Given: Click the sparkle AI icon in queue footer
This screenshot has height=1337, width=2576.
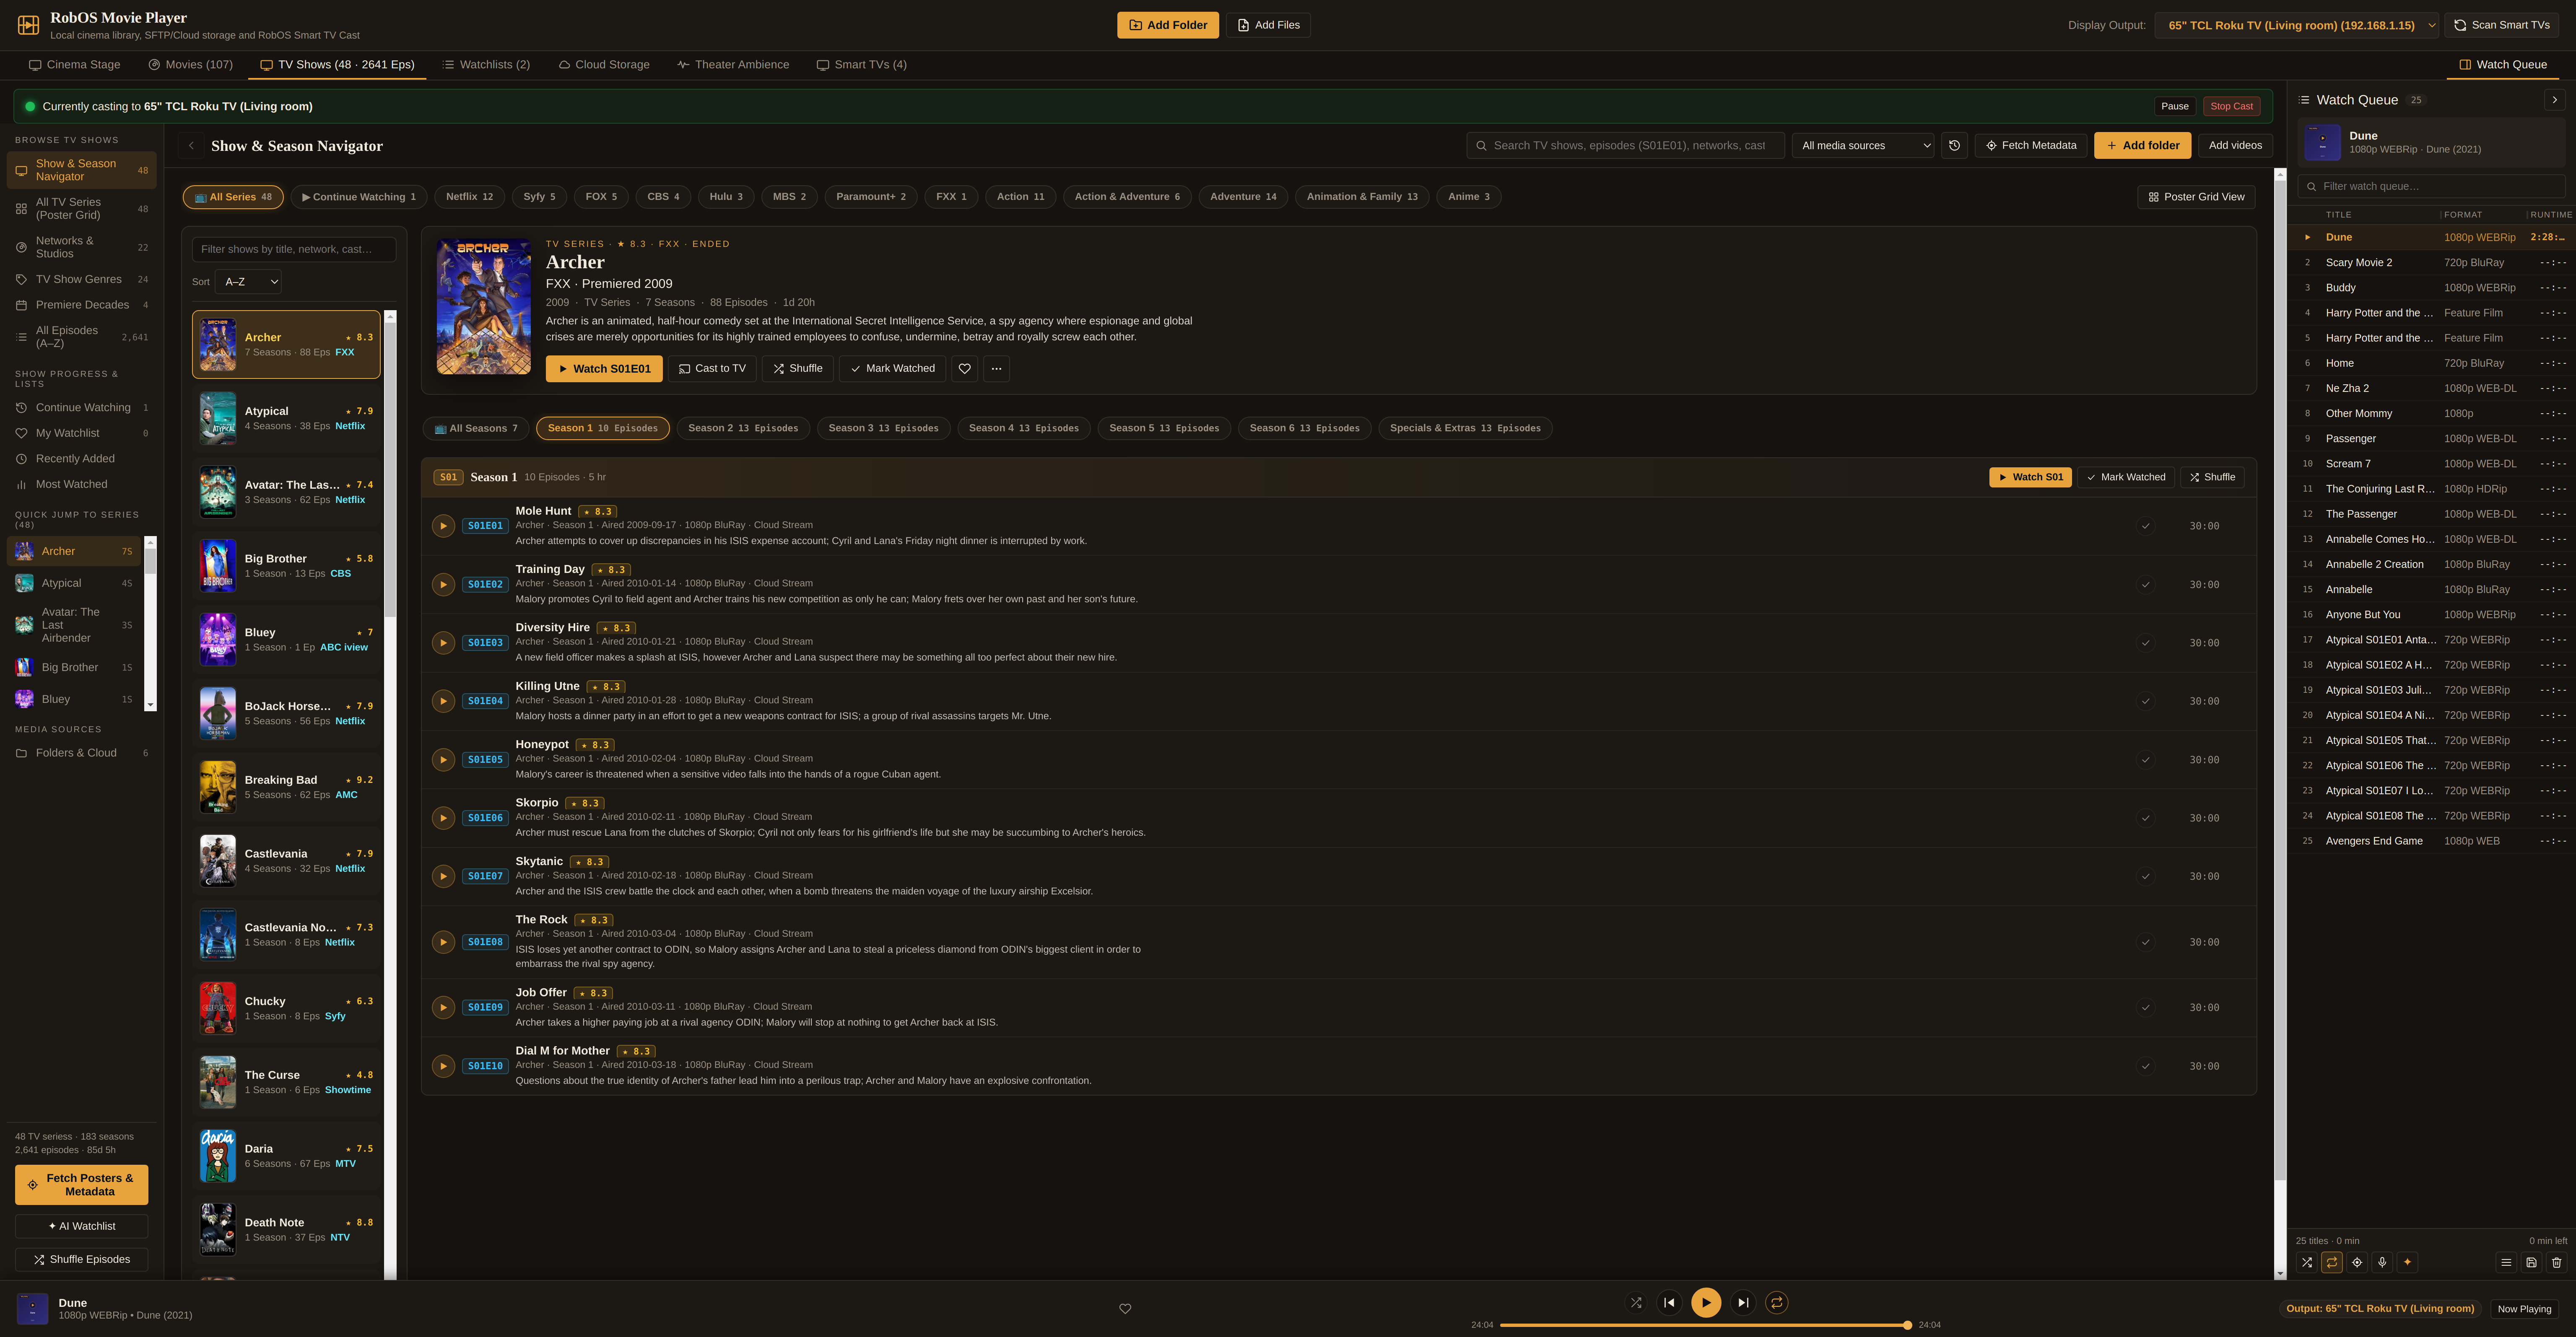Looking at the screenshot, I should point(2407,1263).
